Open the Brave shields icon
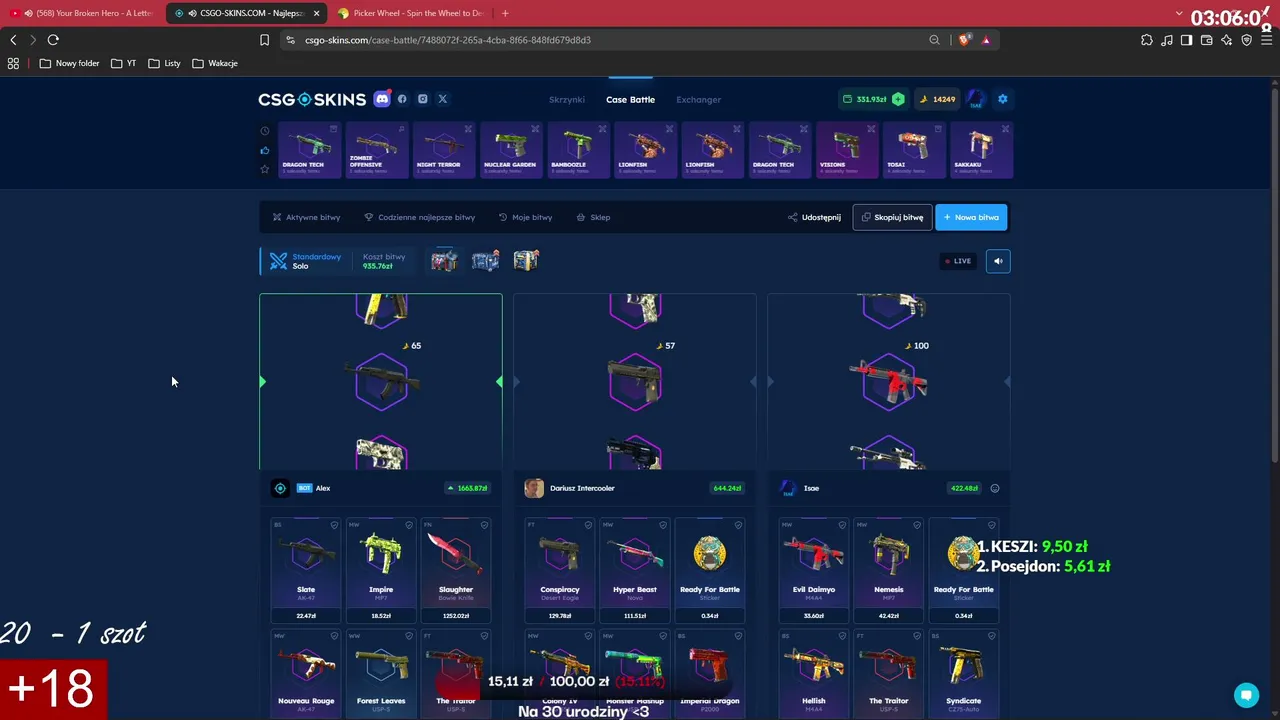The width and height of the screenshot is (1280, 720). tap(964, 40)
